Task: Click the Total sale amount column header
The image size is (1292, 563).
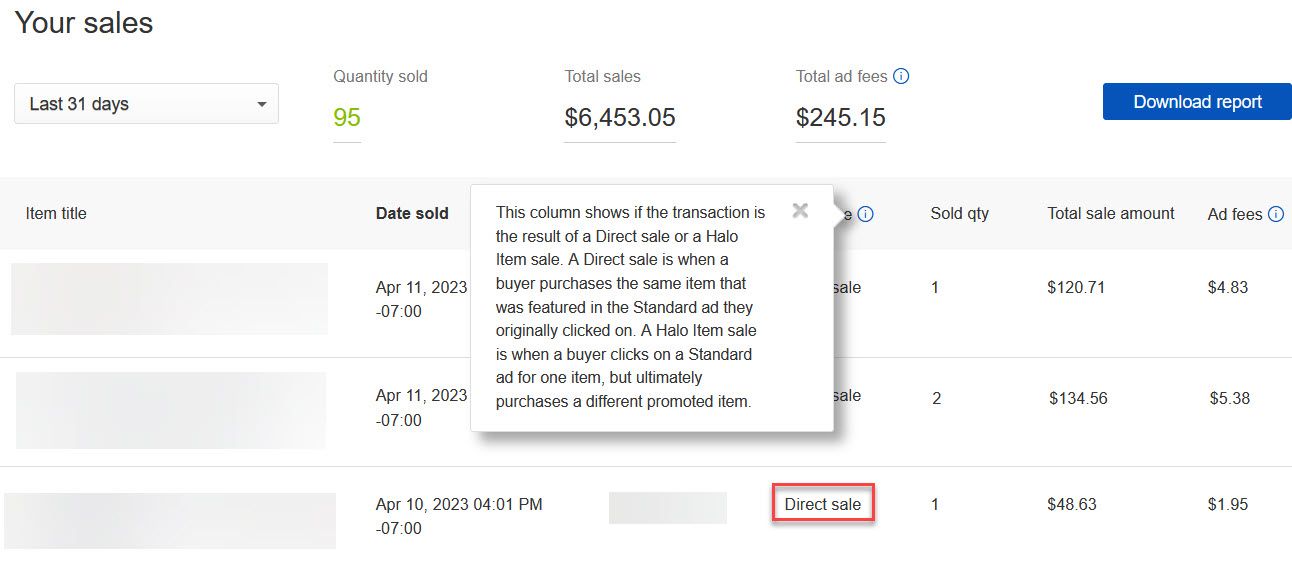Action: pyautogui.click(x=1111, y=213)
